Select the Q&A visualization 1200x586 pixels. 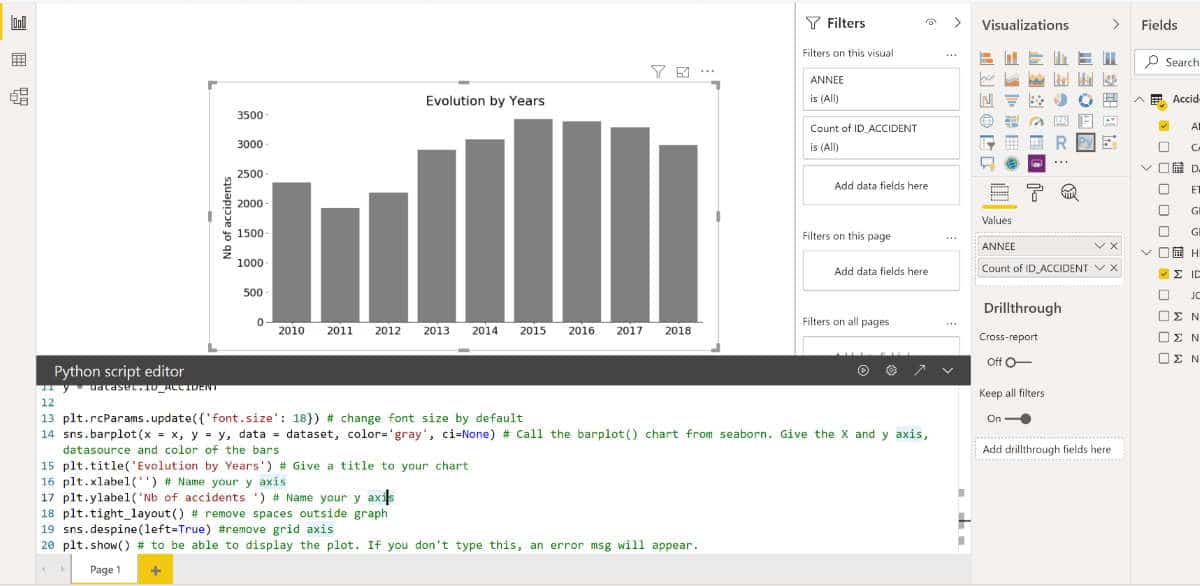coord(987,163)
